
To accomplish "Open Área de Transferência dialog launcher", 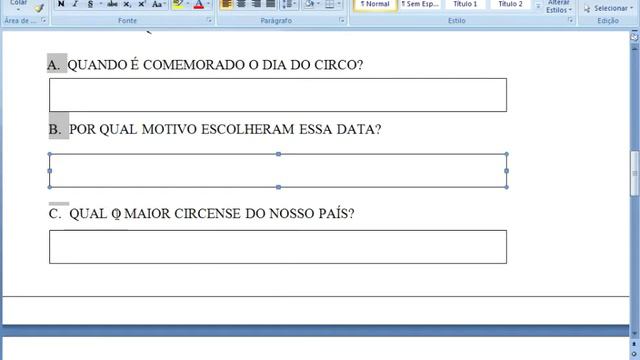I will (43, 20).
